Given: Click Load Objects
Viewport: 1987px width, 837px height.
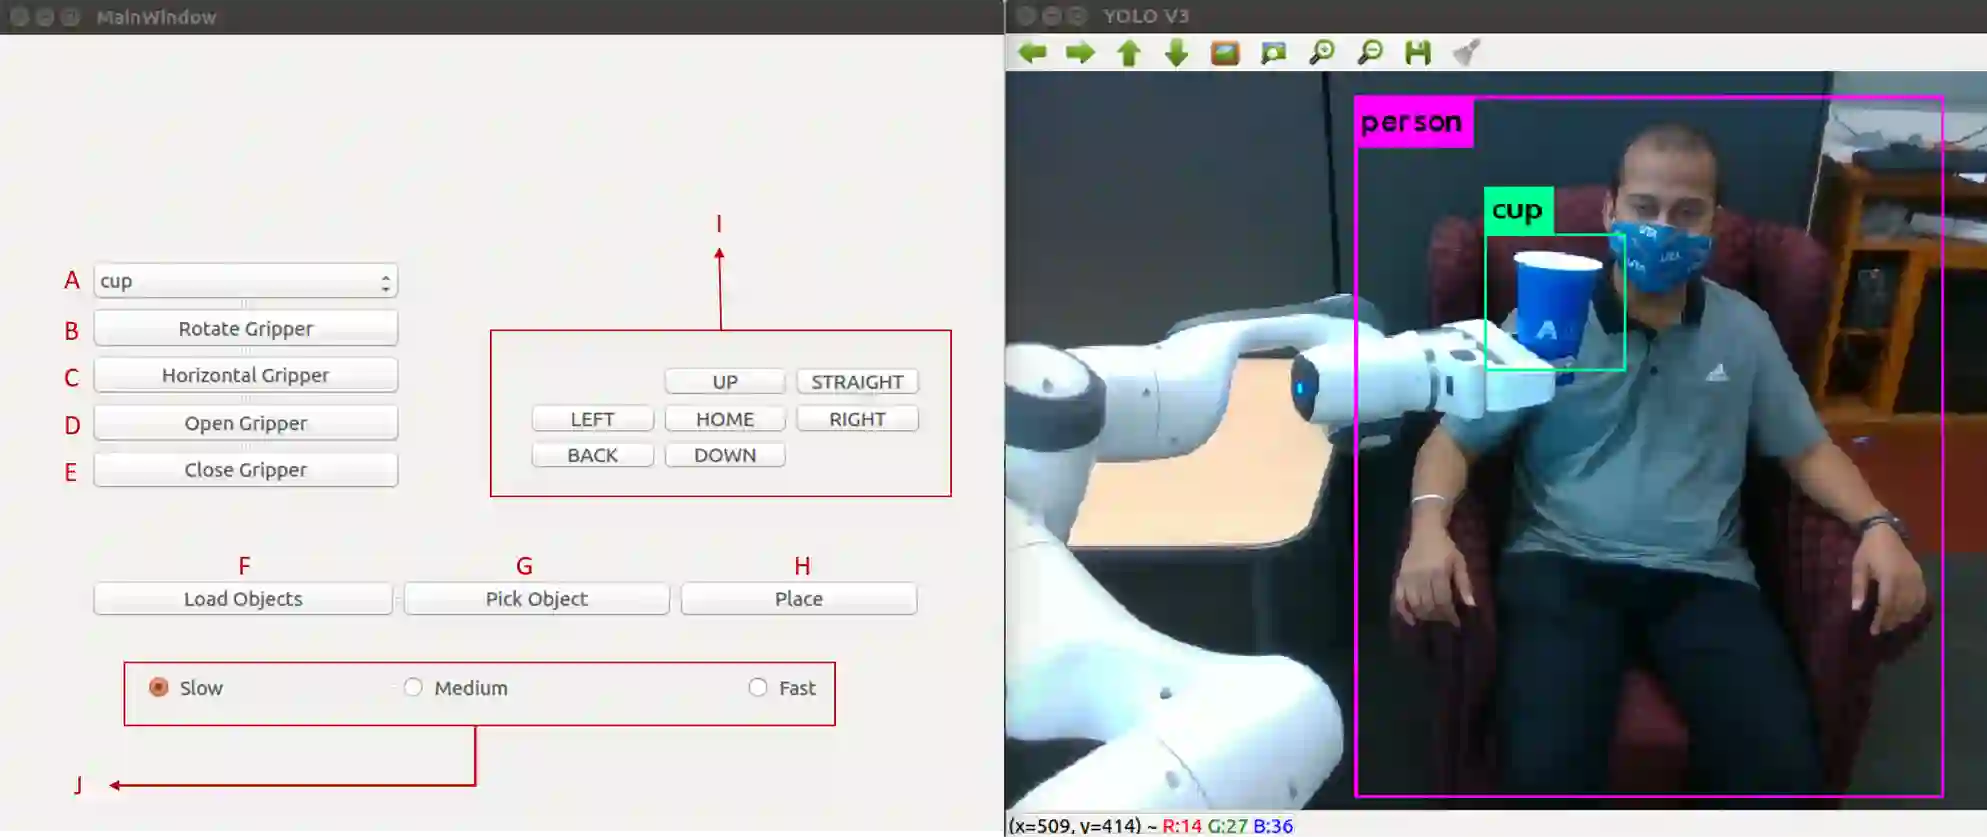Looking at the screenshot, I should (243, 599).
